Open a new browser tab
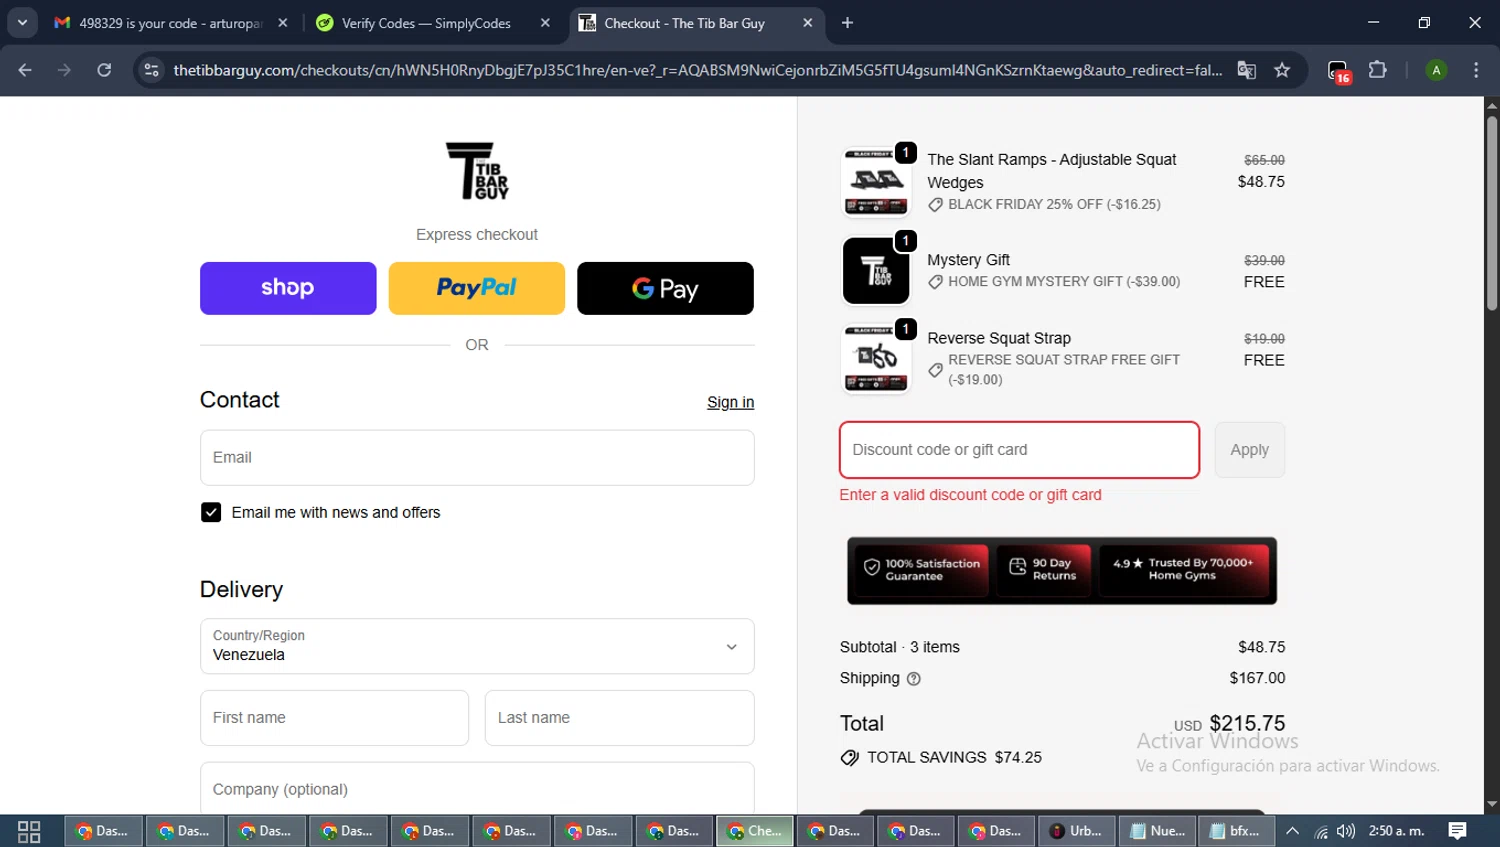 pyautogui.click(x=847, y=22)
